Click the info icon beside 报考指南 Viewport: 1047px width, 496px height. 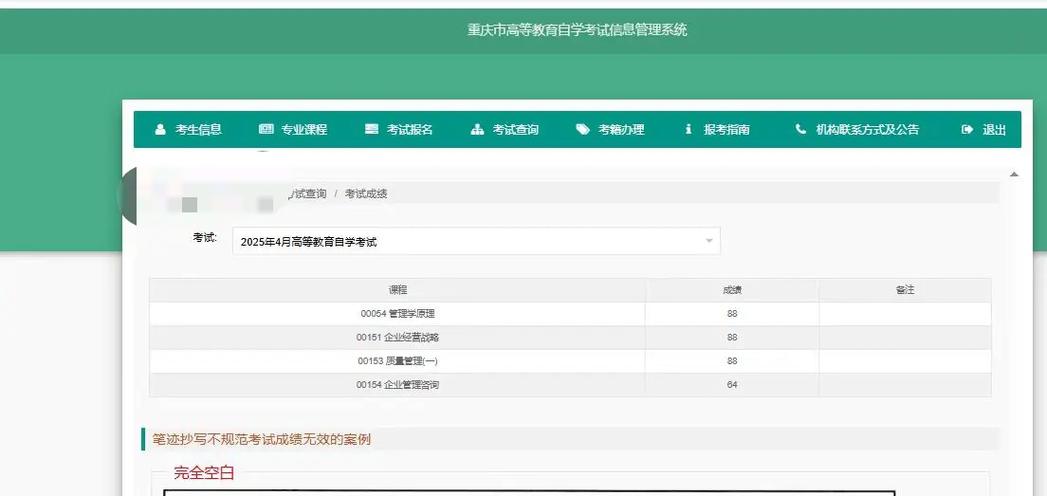pos(688,130)
